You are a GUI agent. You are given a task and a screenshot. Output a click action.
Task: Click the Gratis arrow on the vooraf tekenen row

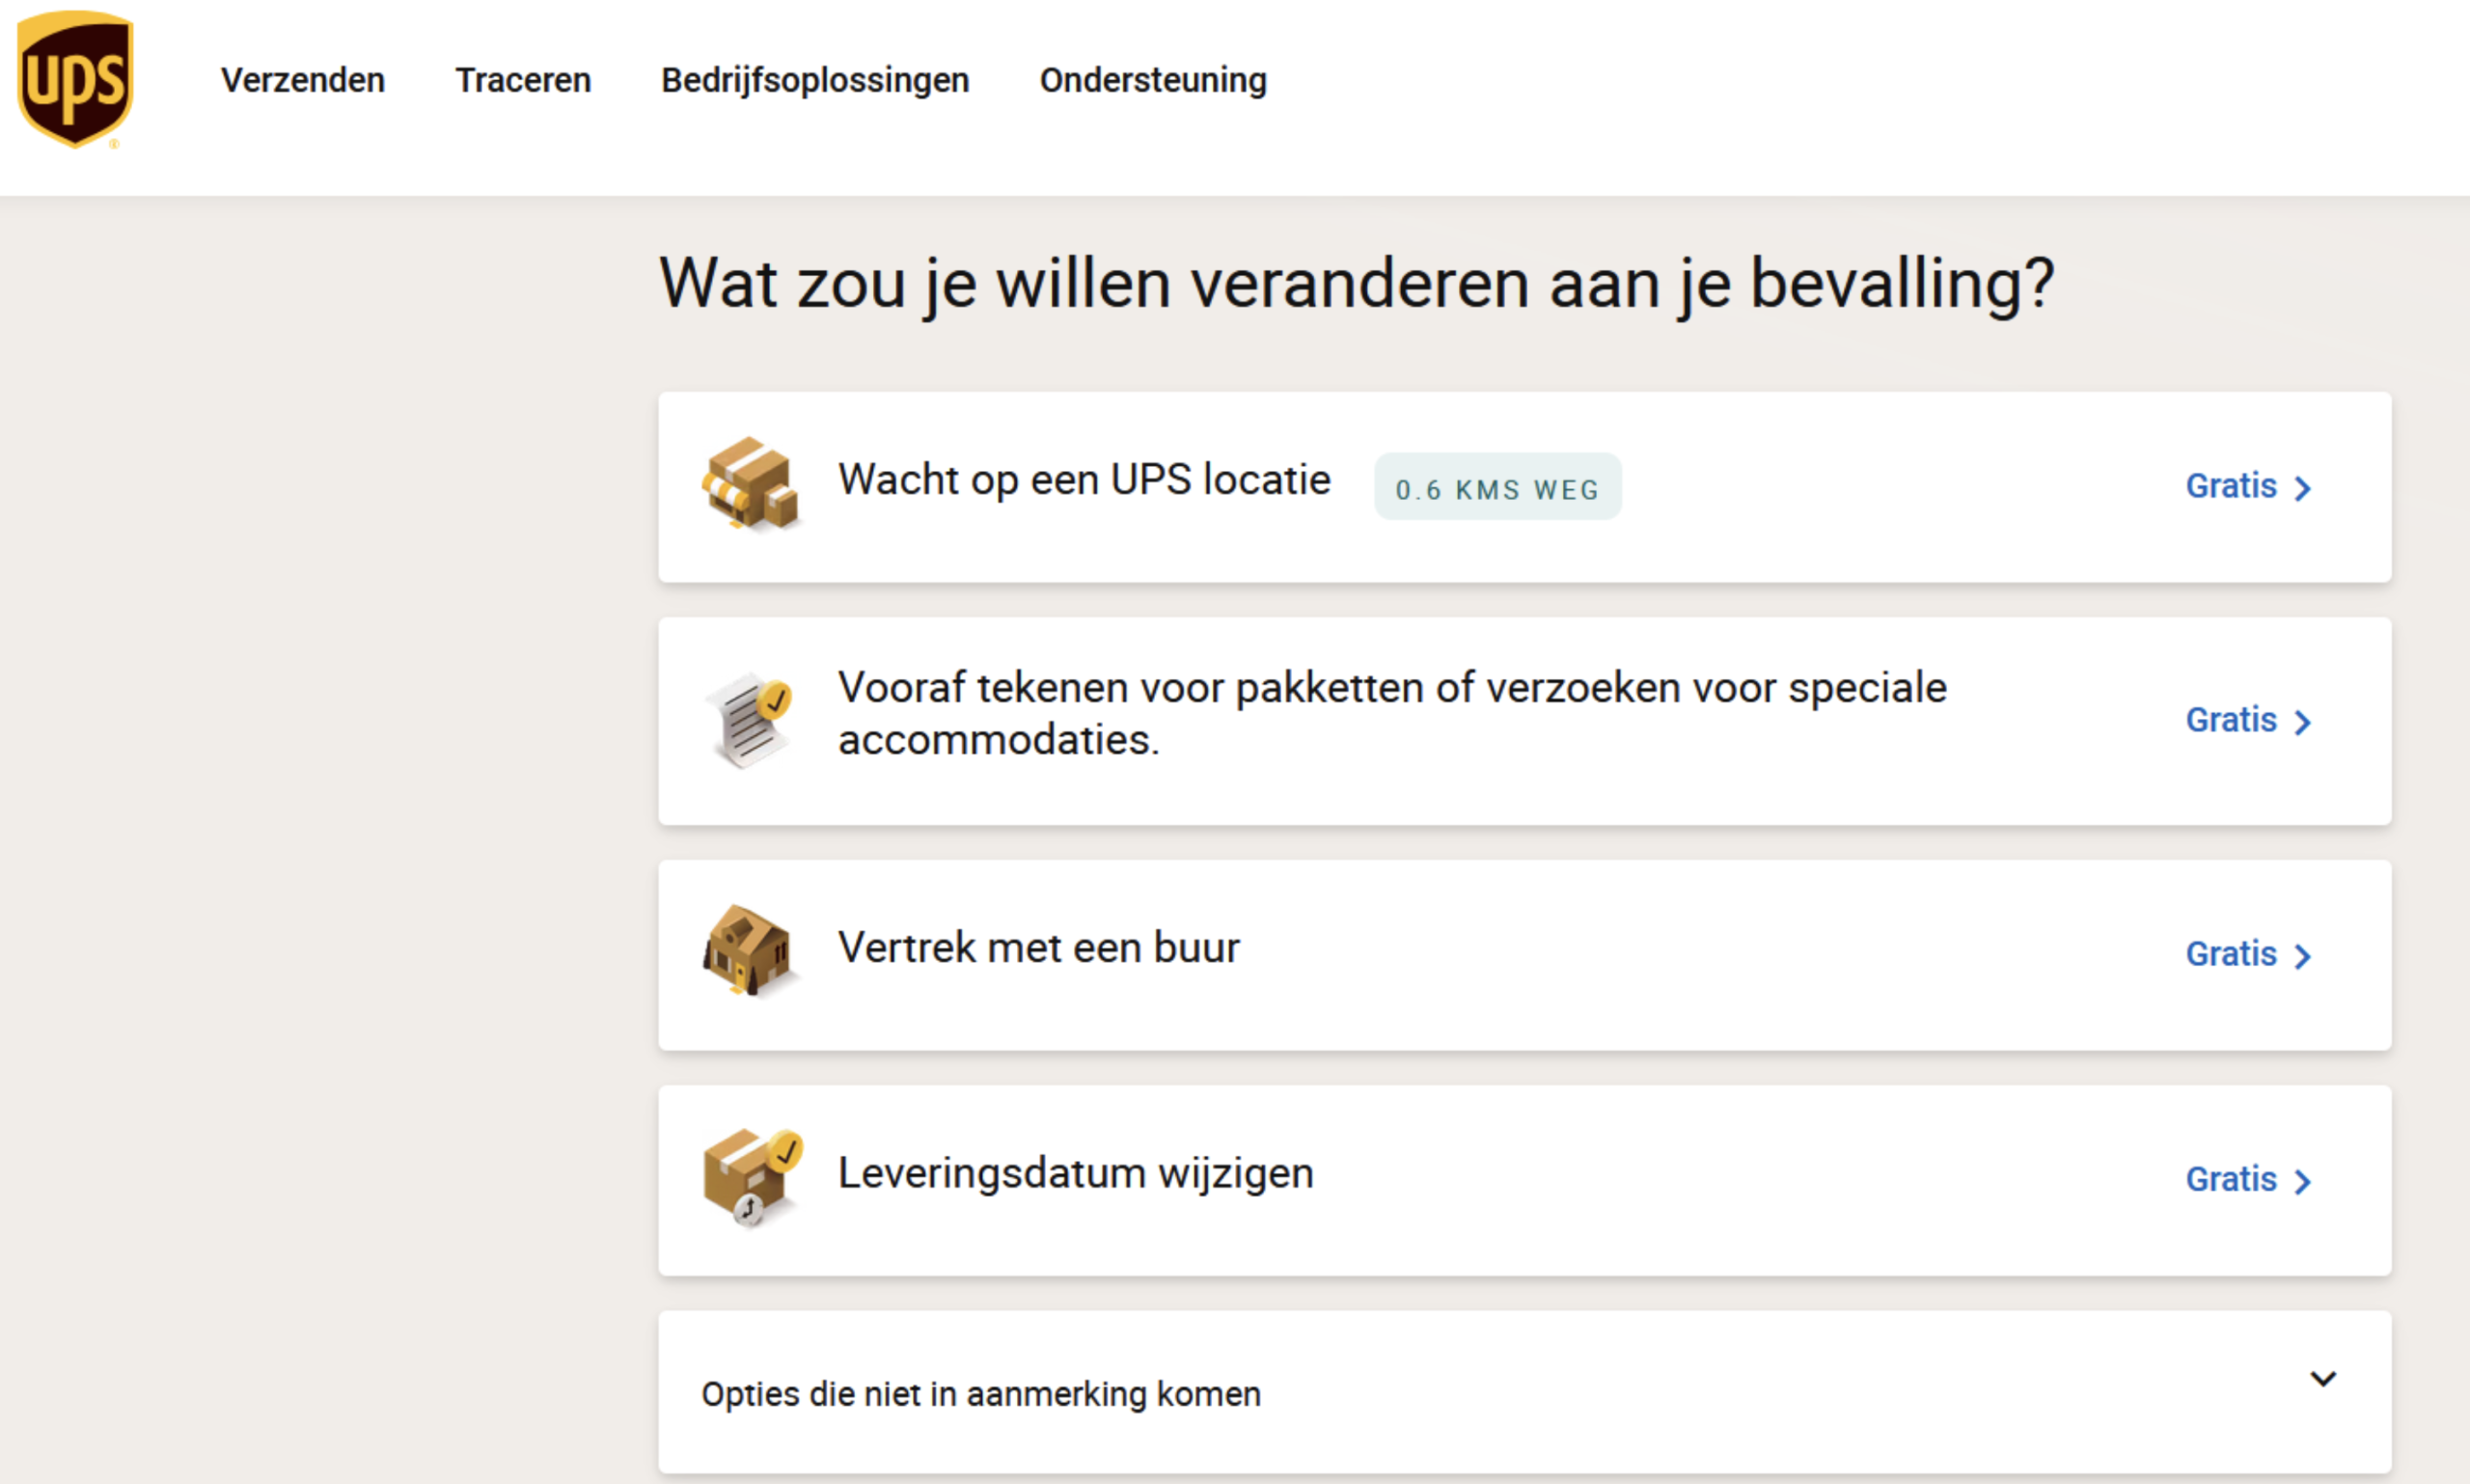[2304, 722]
